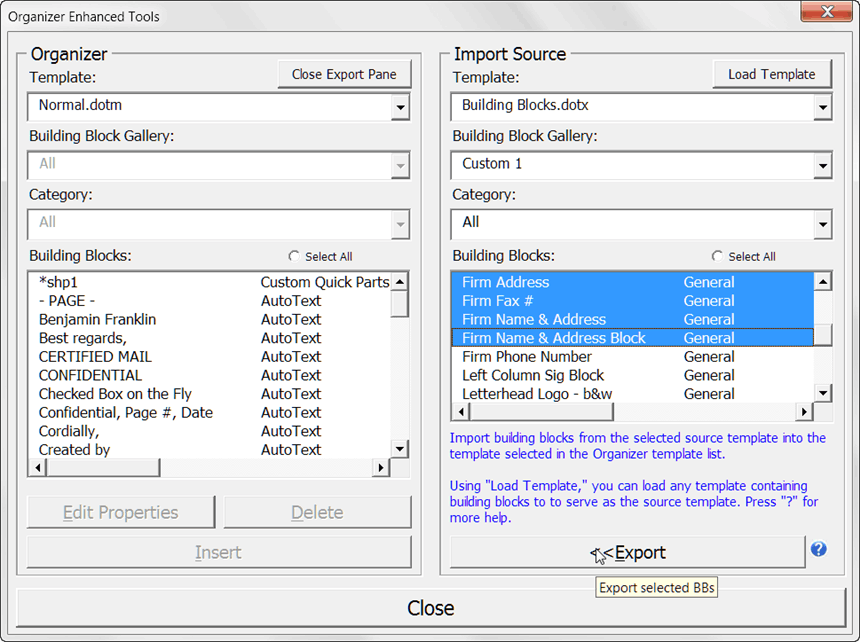The width and height of the screenshot is (860, 642).
Task: Select Firm Fax # in Import Source list
Action: 633,300
